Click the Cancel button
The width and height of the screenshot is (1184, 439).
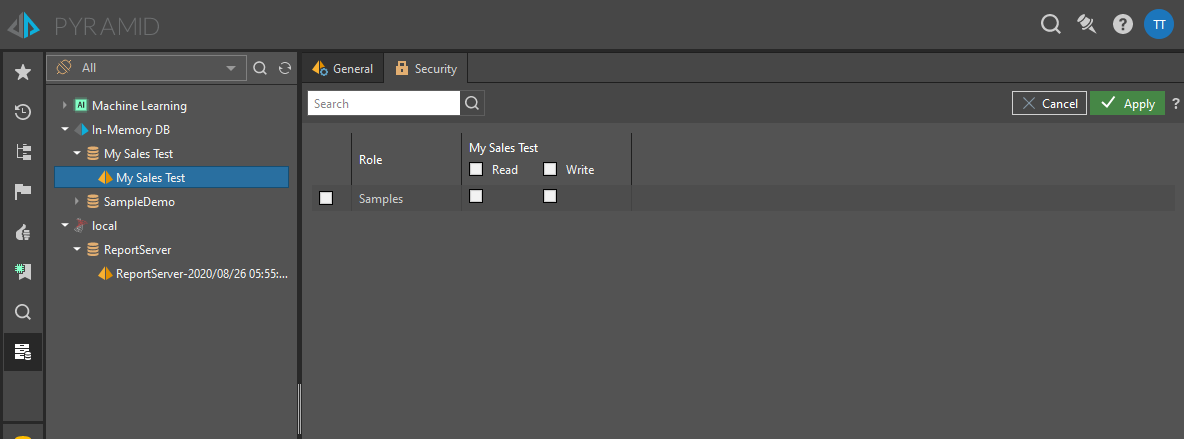coord(1049,103)
